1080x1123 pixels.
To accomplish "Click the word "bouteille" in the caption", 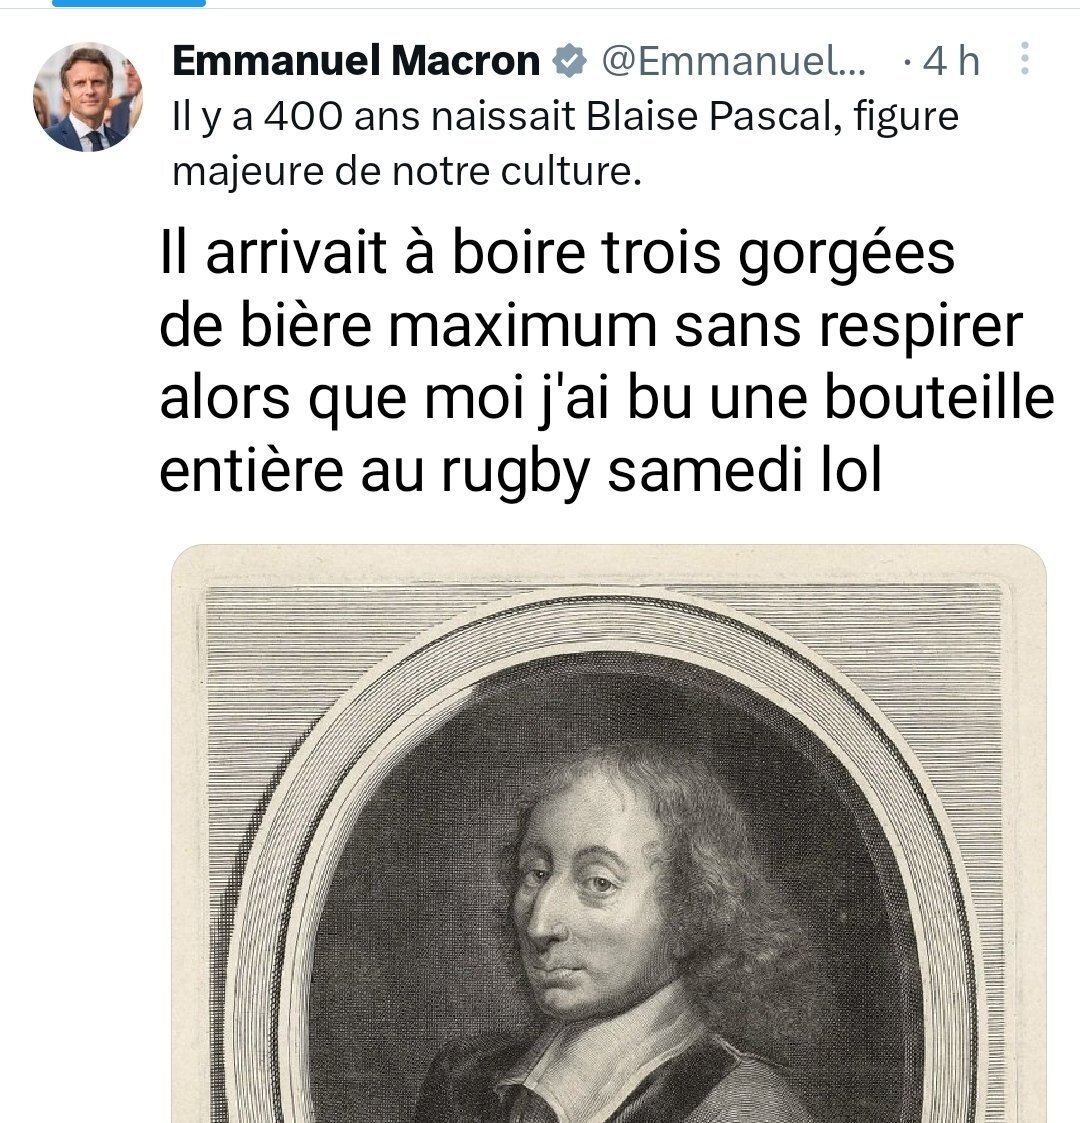I will (939, 397).
